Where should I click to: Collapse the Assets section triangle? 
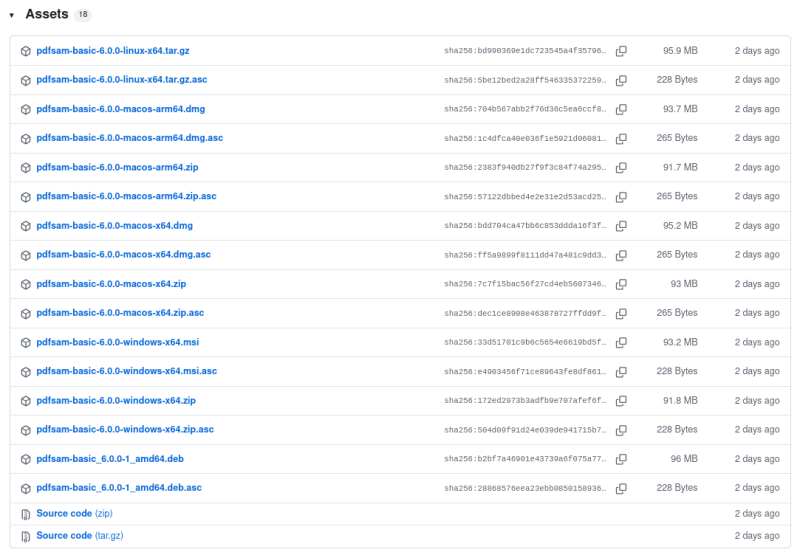pos(11,15)
